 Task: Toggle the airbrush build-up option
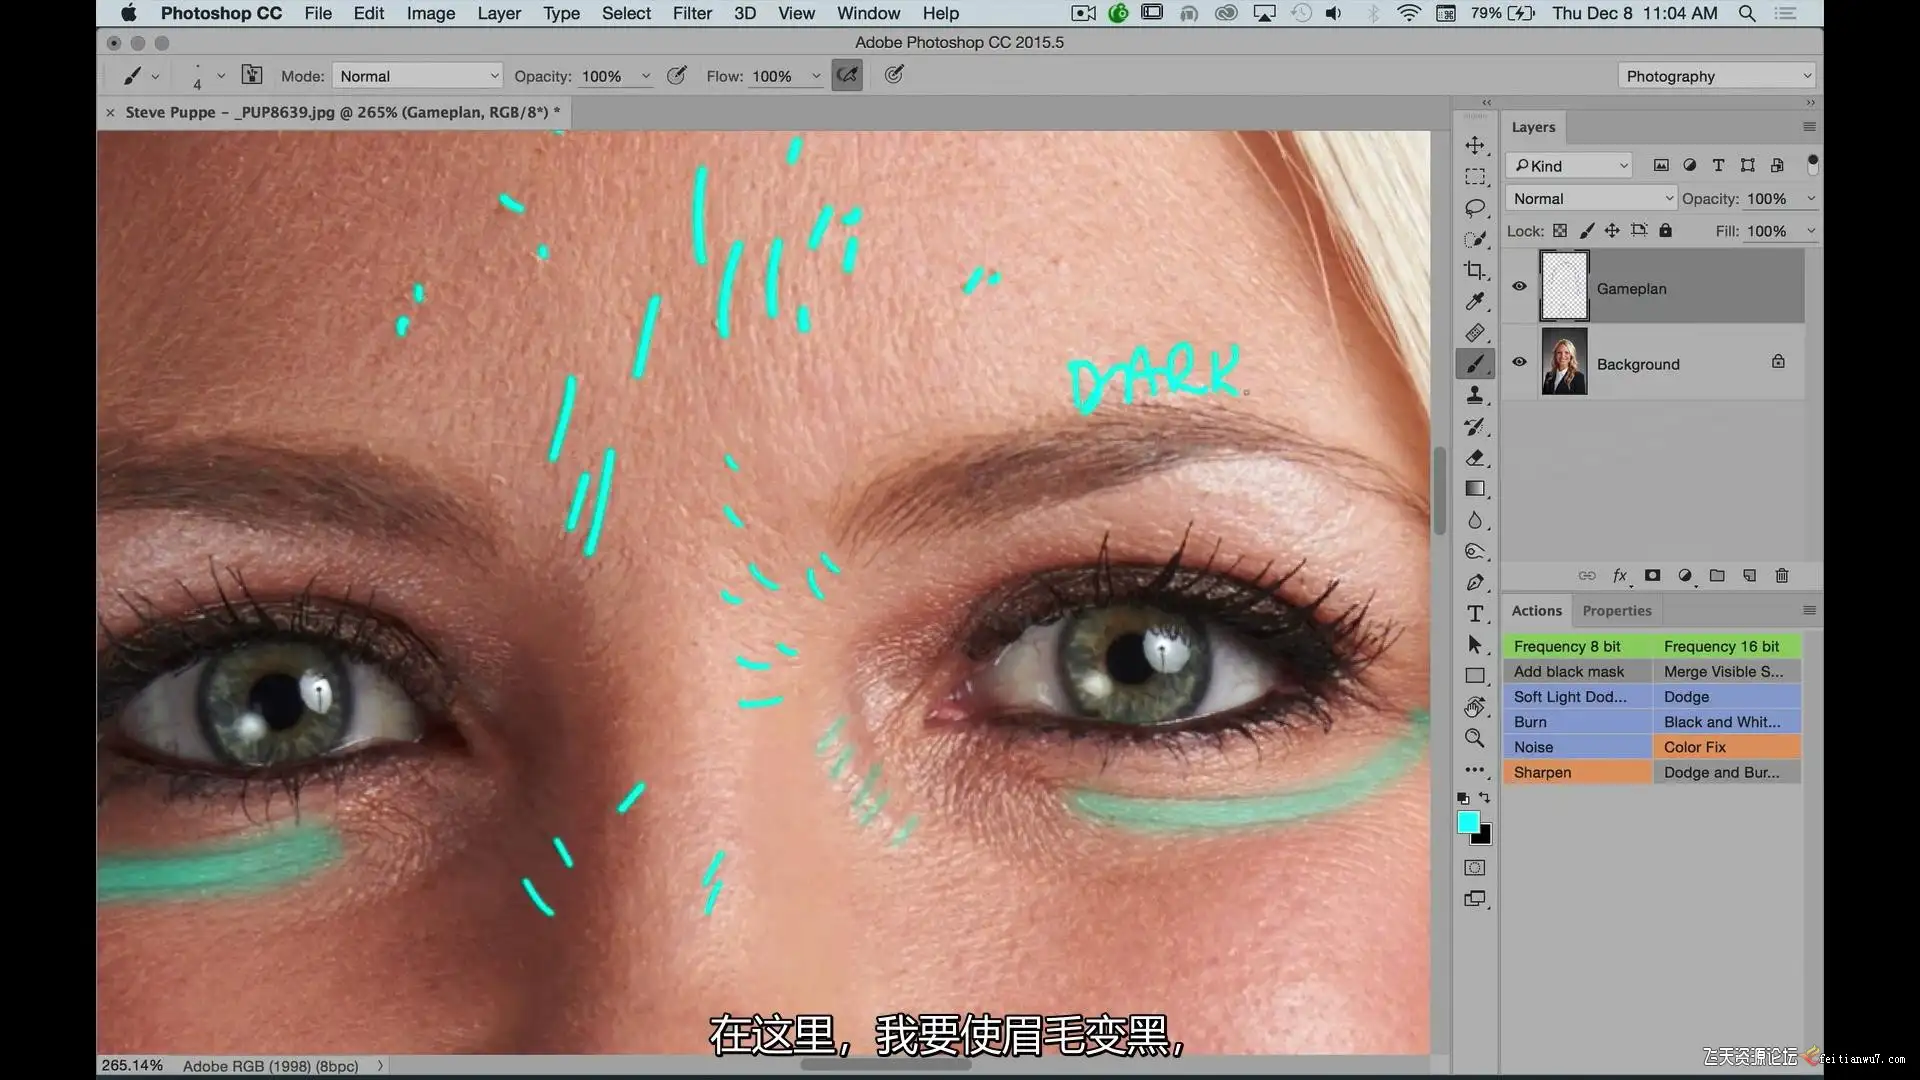[x=847, y=75]
